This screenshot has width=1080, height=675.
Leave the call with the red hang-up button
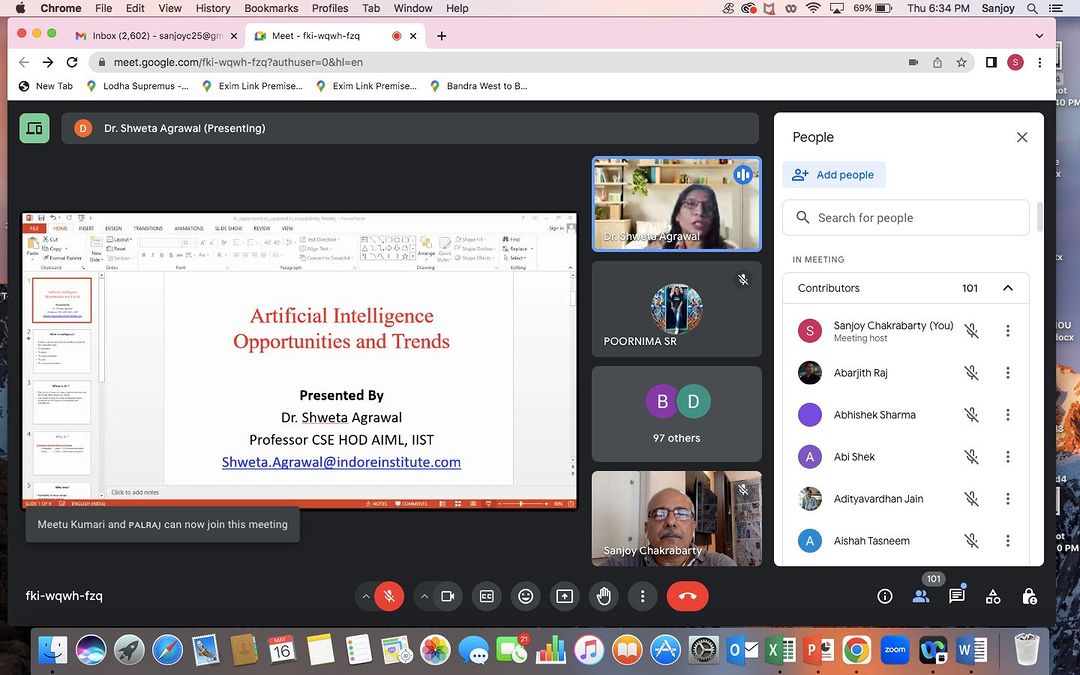click(687, 596)
